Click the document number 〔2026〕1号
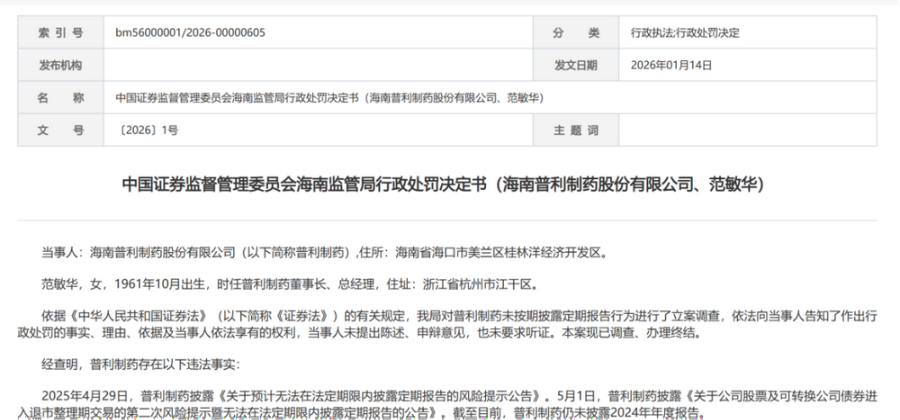900x420 pixels. [x=148, y=130]
